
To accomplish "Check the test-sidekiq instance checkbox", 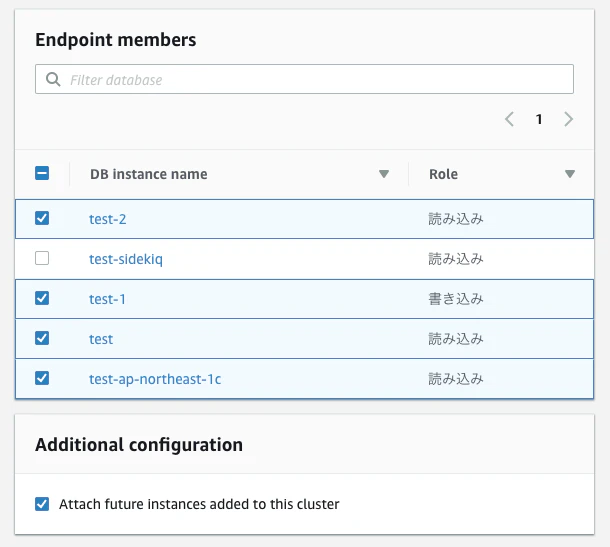I will tap(42, 258).
